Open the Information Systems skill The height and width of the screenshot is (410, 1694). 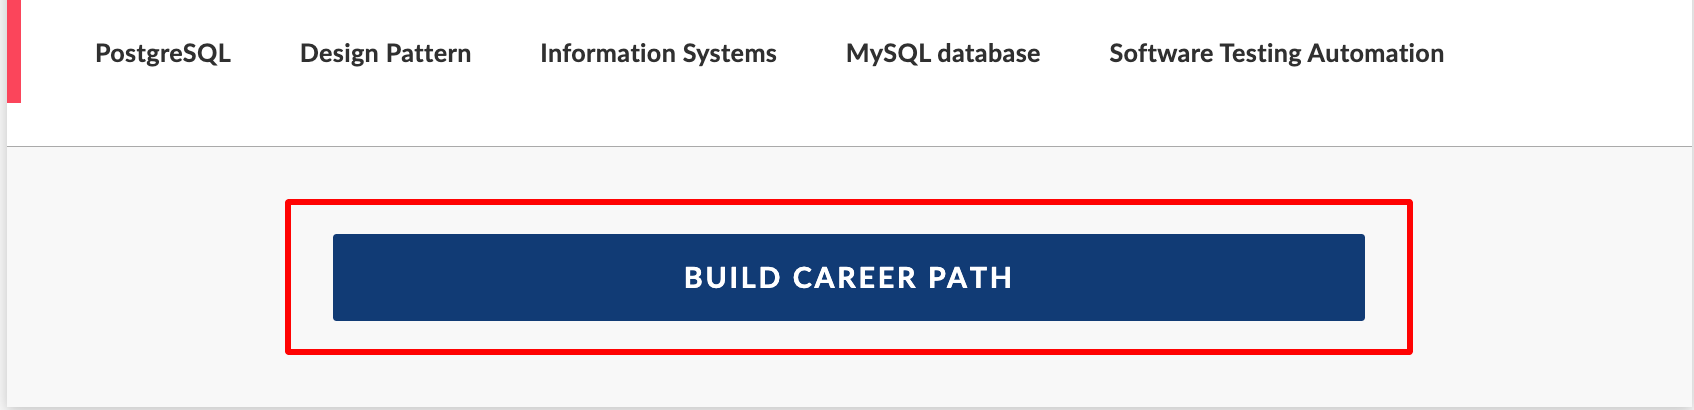tap(658, 54)
